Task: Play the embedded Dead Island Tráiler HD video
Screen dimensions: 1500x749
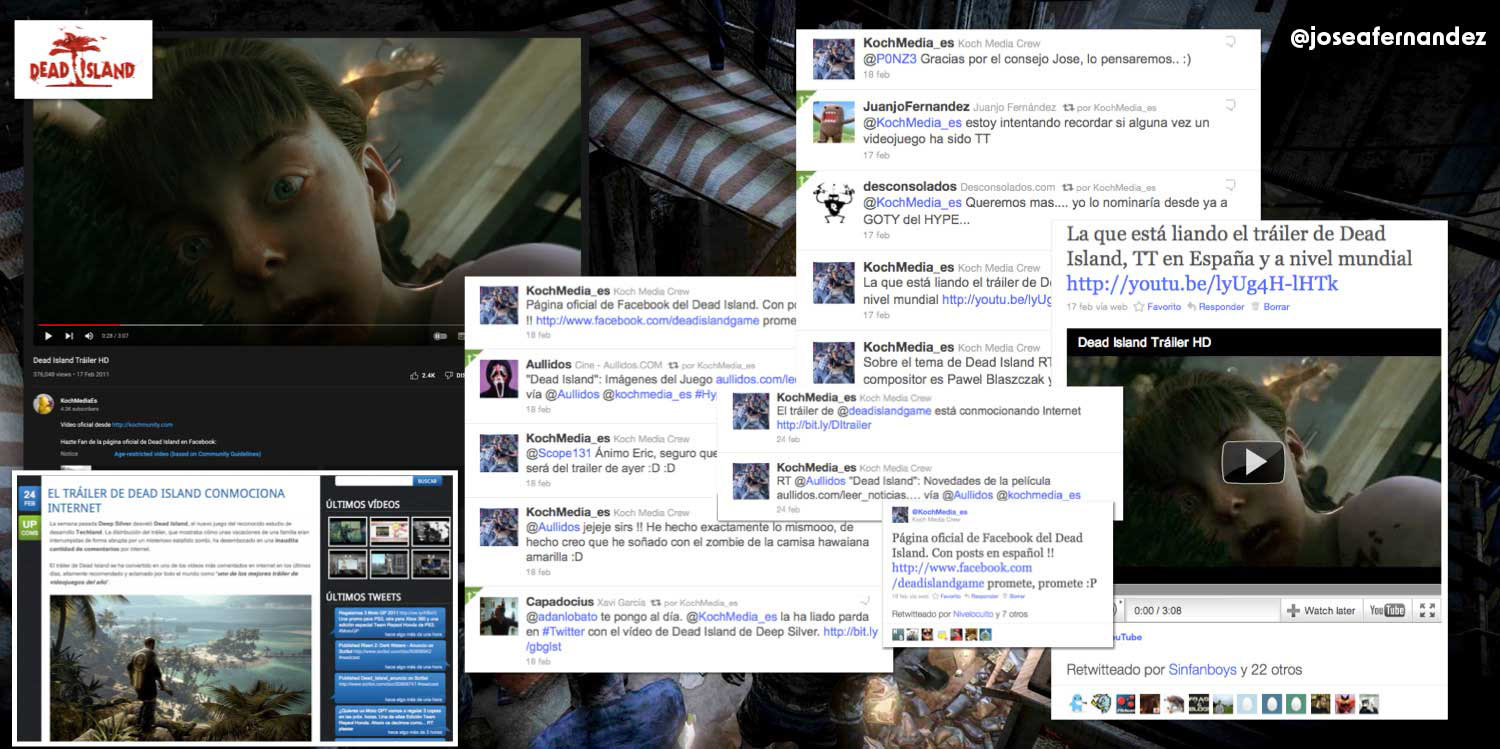Action: point(1253,462)
